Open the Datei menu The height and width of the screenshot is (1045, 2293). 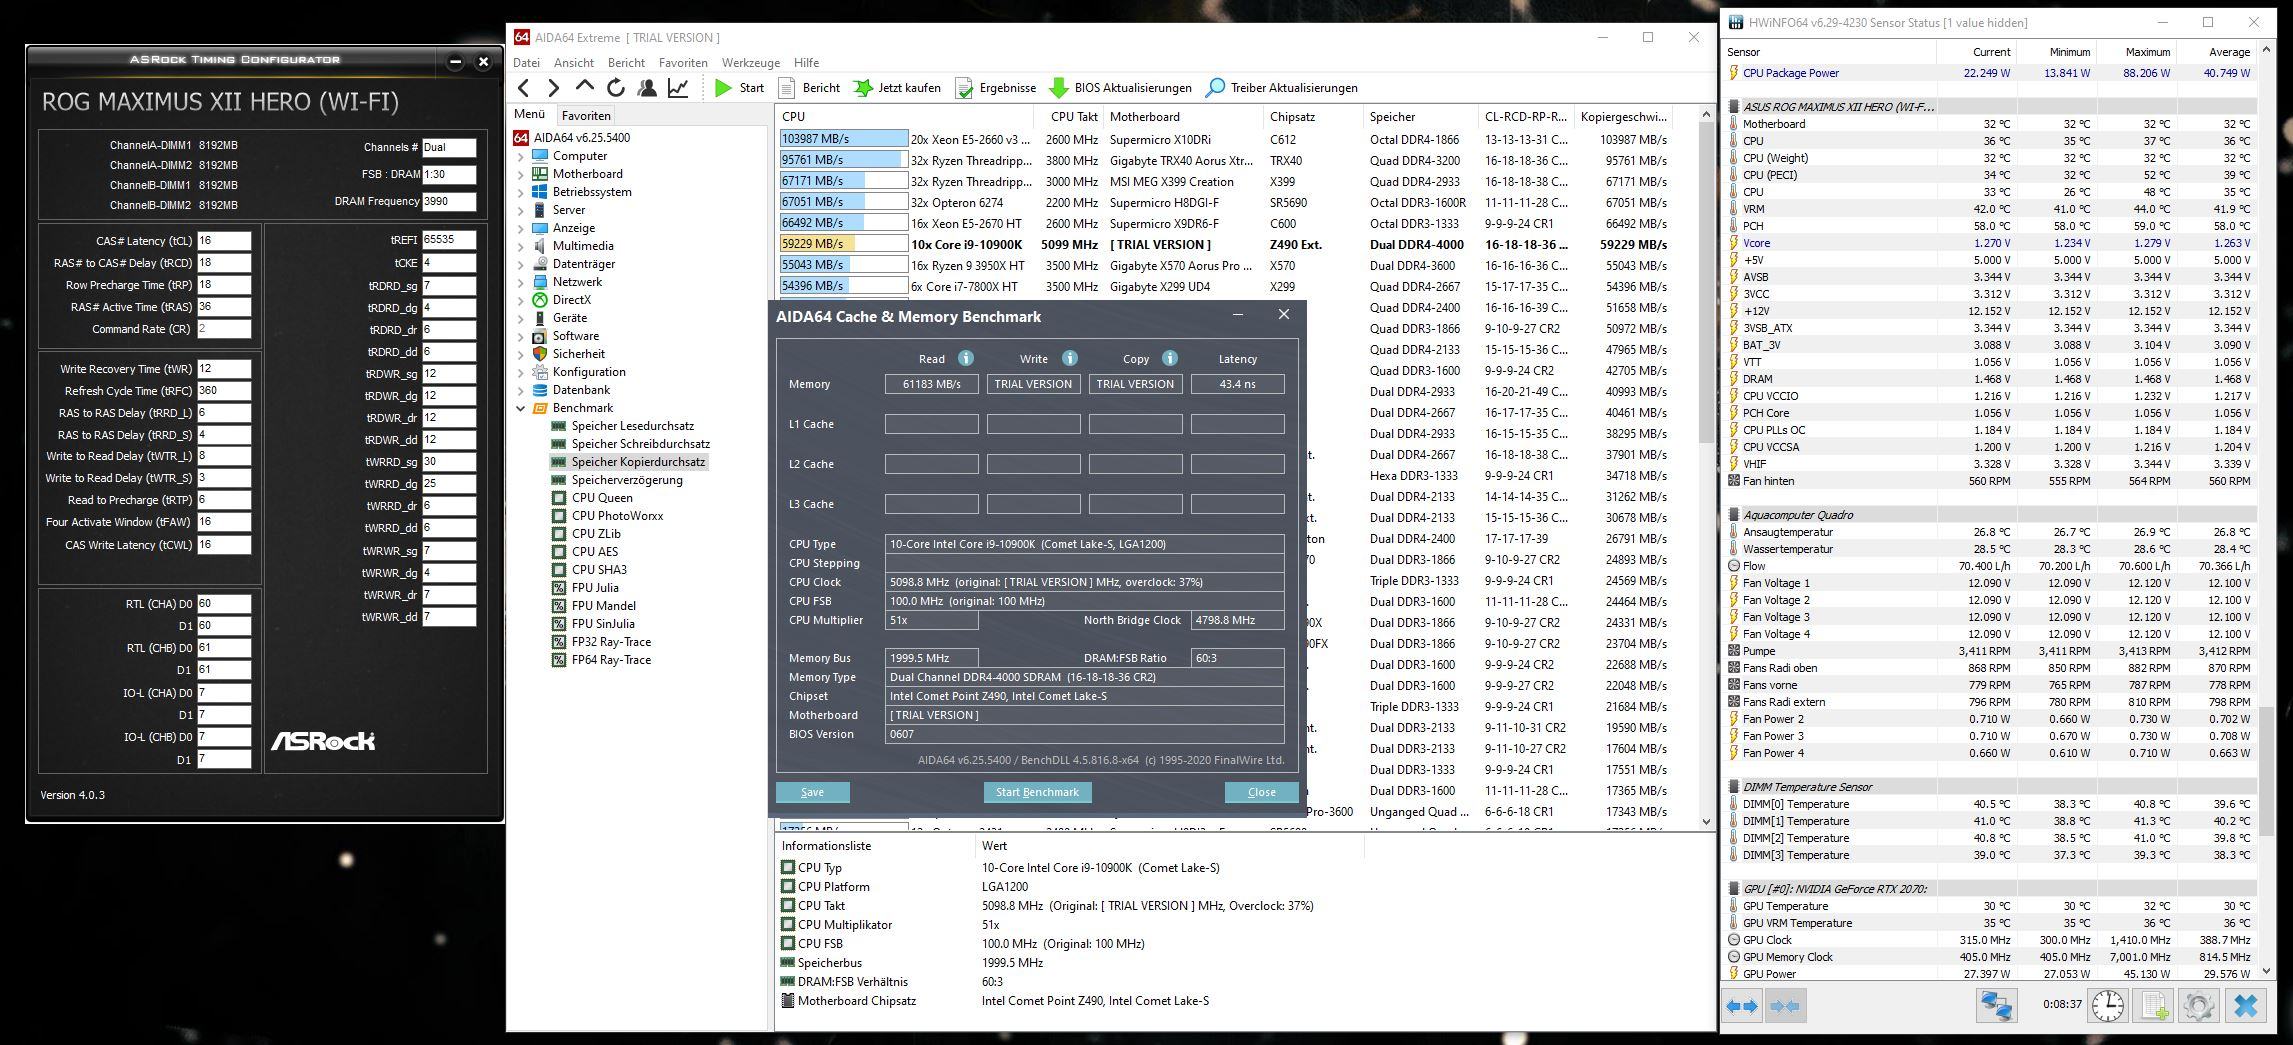[526, 62]
